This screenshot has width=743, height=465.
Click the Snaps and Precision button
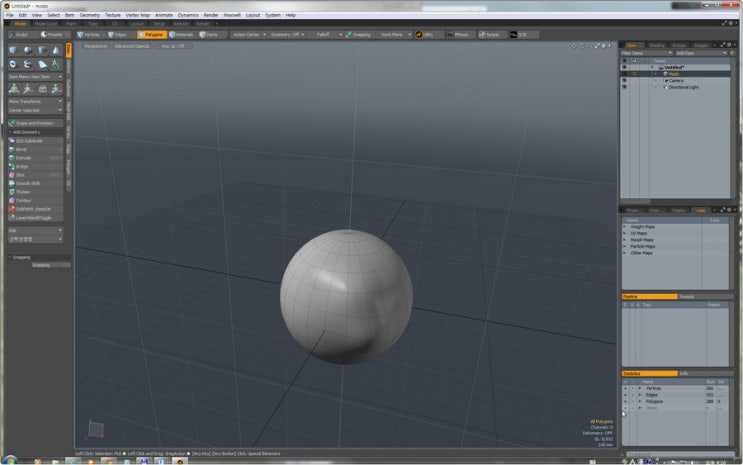coord(36,123)
